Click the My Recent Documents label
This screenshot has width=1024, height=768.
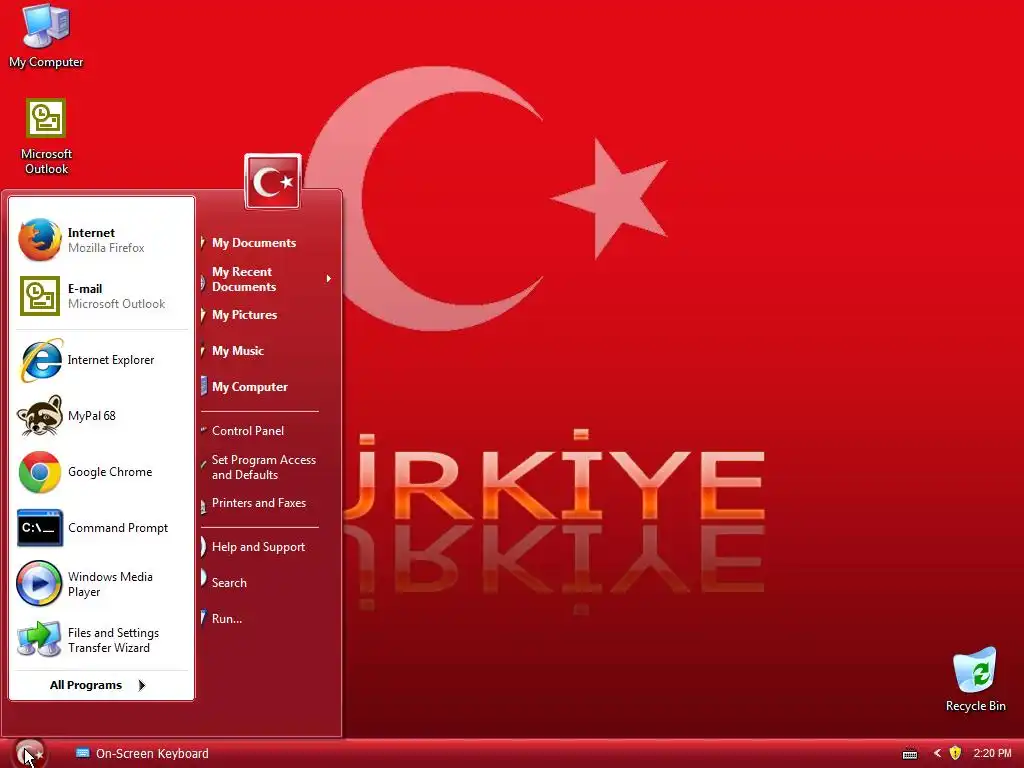coord(244,279)
